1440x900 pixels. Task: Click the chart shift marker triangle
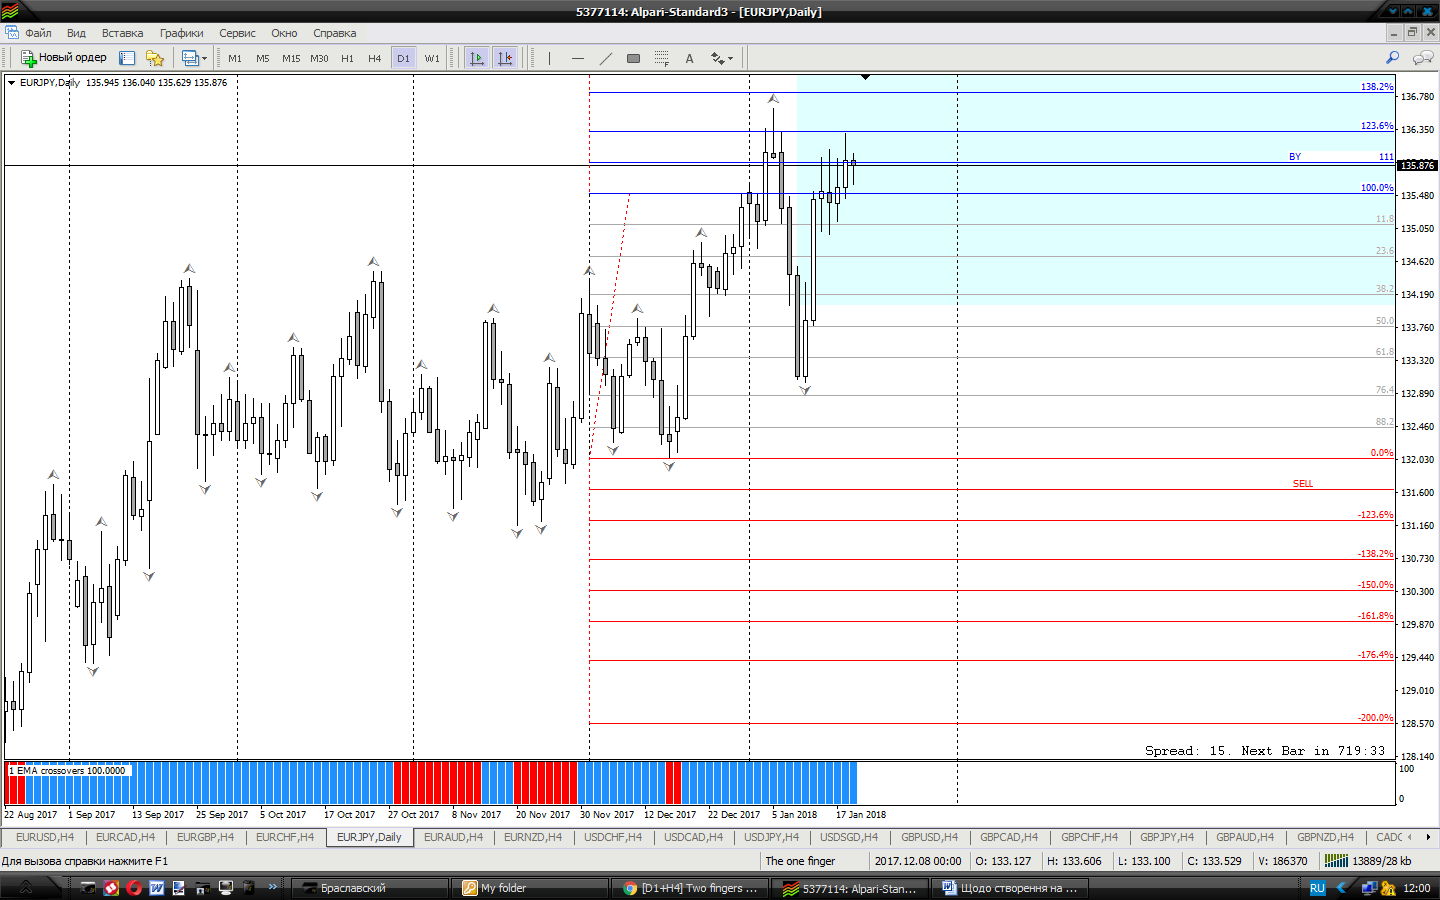[x=865, y=77]
